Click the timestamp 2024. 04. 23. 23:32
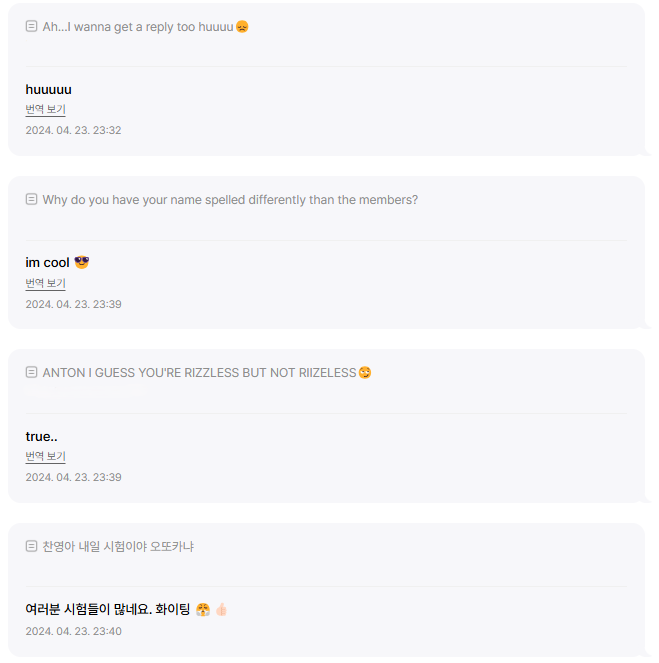659x663 pixels. coord(73,131)
